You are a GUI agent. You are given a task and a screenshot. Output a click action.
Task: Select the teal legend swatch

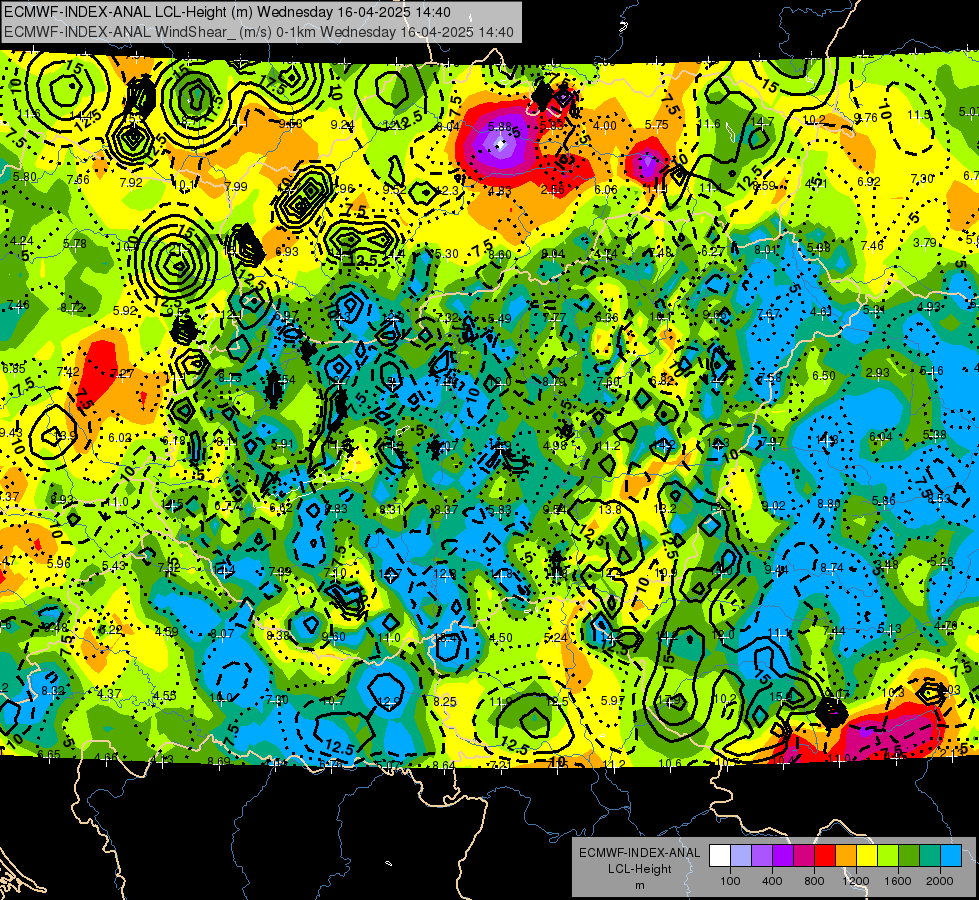point(930,855)
